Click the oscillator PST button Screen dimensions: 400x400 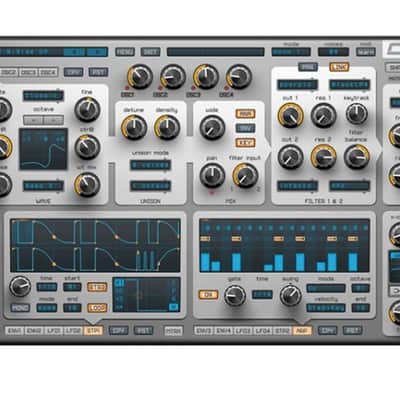98,72
